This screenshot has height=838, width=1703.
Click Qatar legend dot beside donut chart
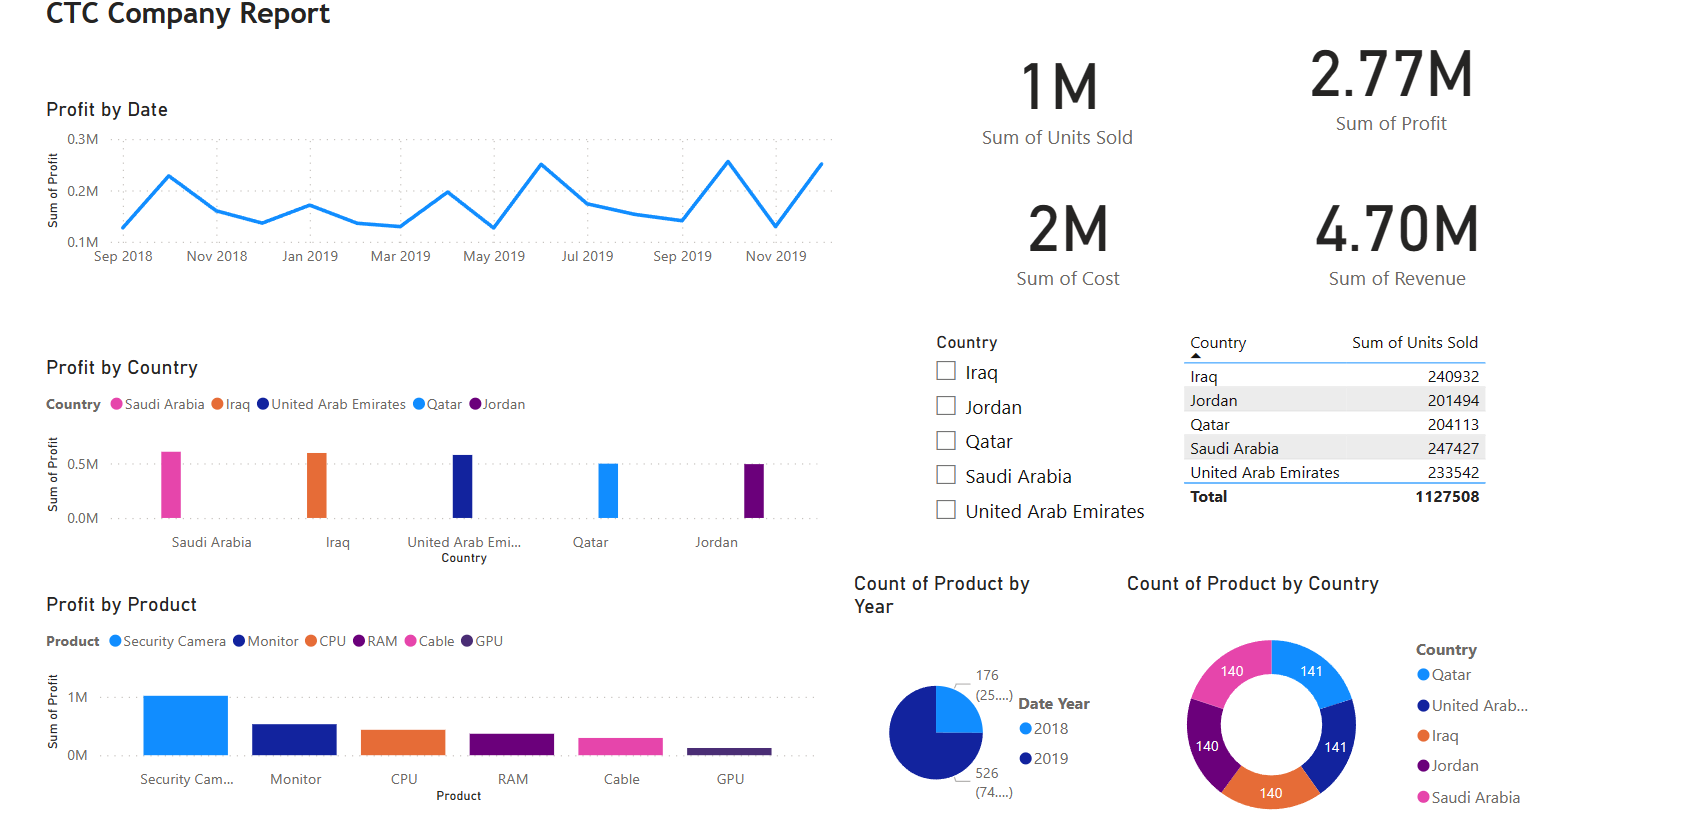[x=1423, y=675]
